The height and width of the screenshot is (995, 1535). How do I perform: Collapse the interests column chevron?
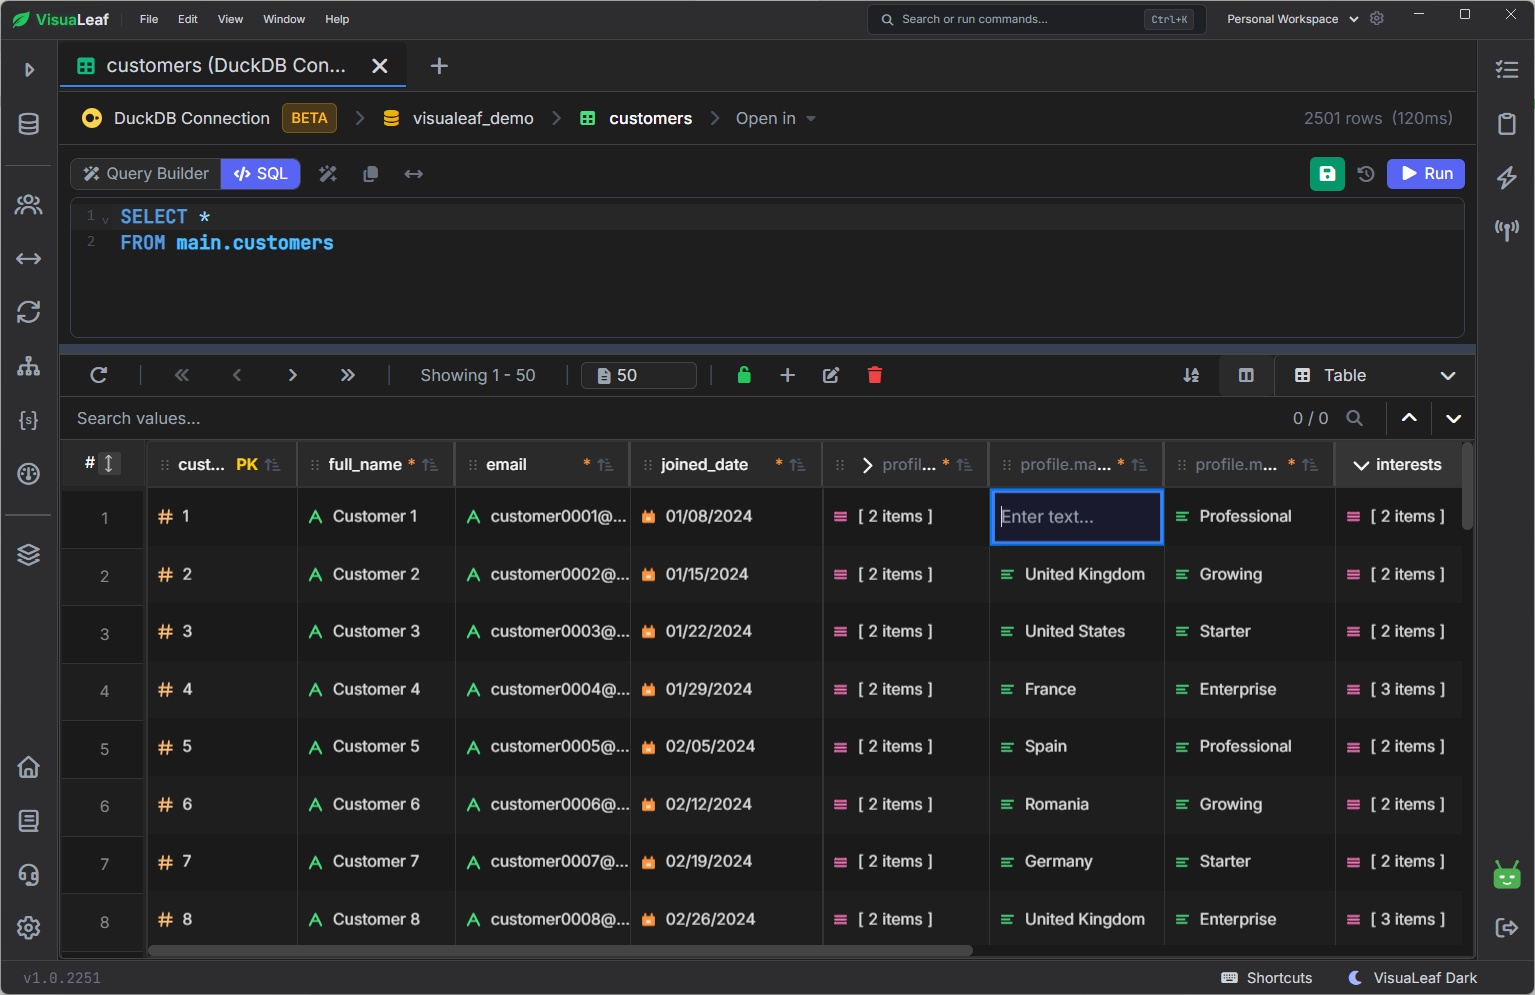[x=1361, y=465]
